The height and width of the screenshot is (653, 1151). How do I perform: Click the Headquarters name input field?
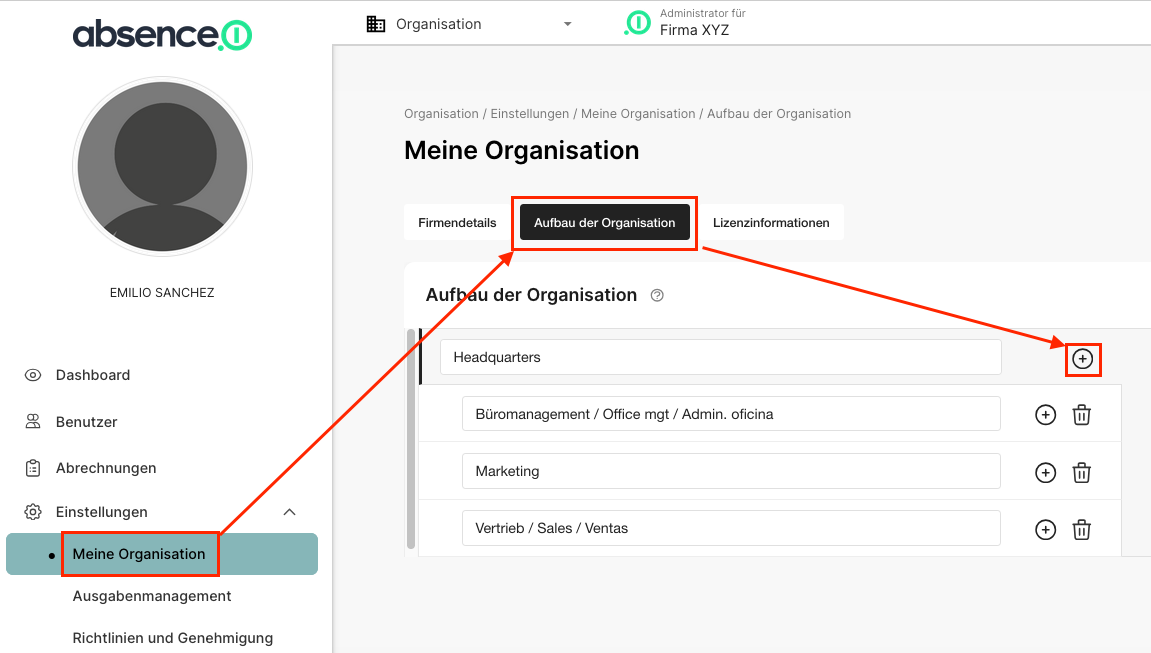pyautogui.click(x=720, y=357)
